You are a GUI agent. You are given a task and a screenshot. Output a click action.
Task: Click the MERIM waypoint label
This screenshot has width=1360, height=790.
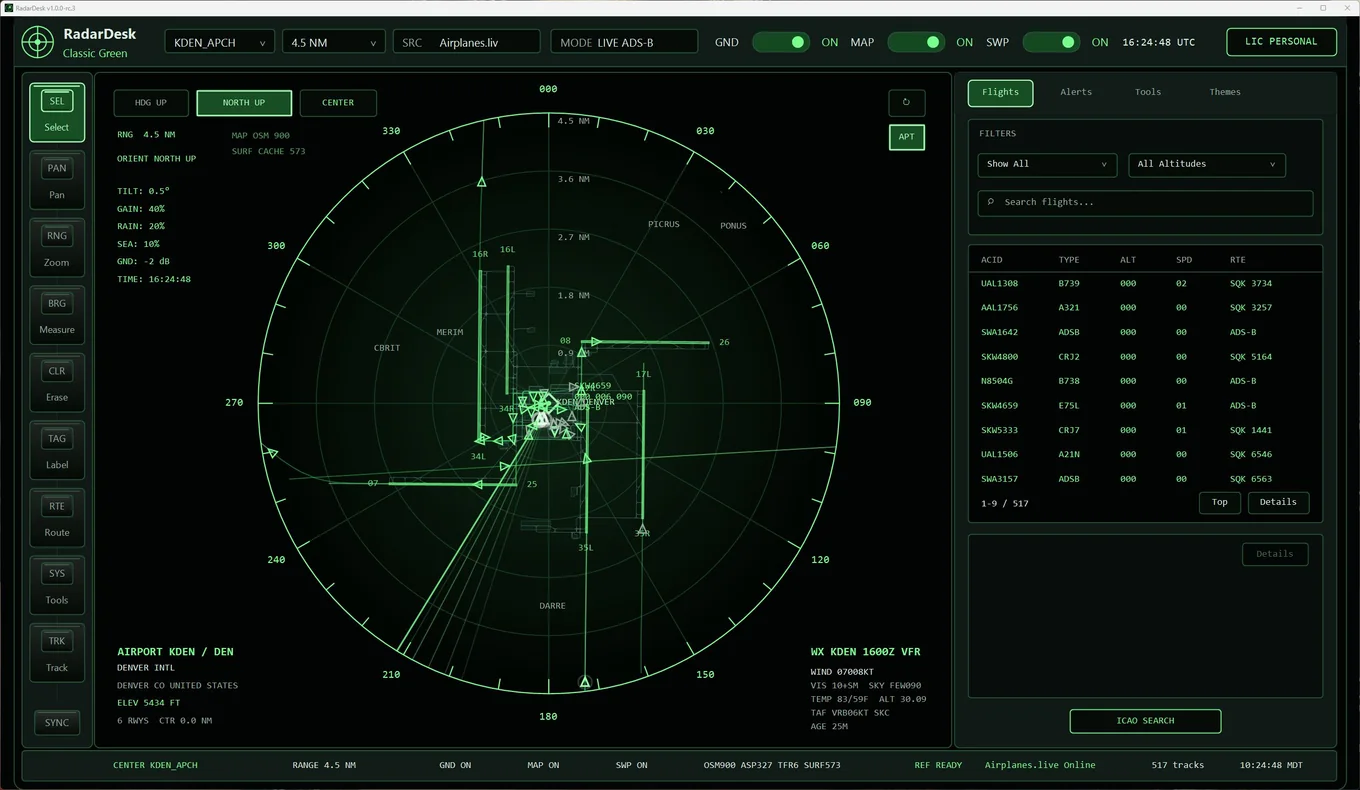click(450, 332)
